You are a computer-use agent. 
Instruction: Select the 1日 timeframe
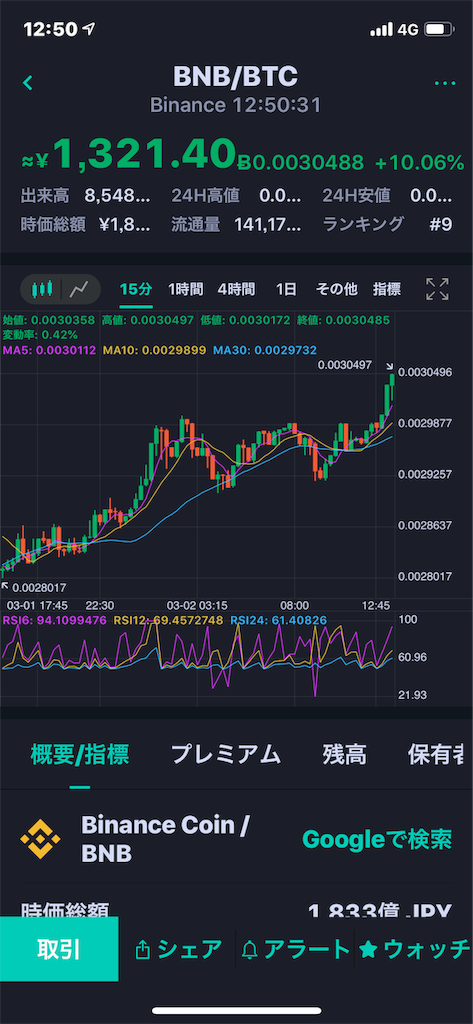tap(286, 289)
